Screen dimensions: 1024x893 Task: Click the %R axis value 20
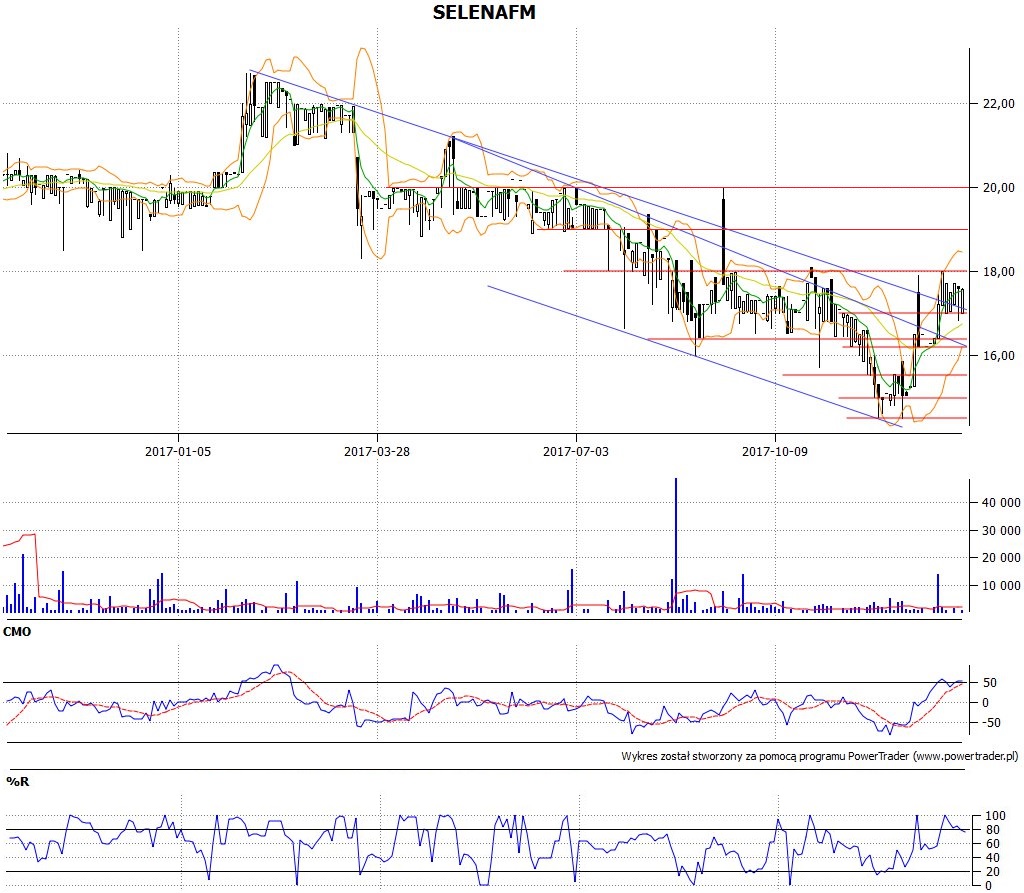[992, 872]
